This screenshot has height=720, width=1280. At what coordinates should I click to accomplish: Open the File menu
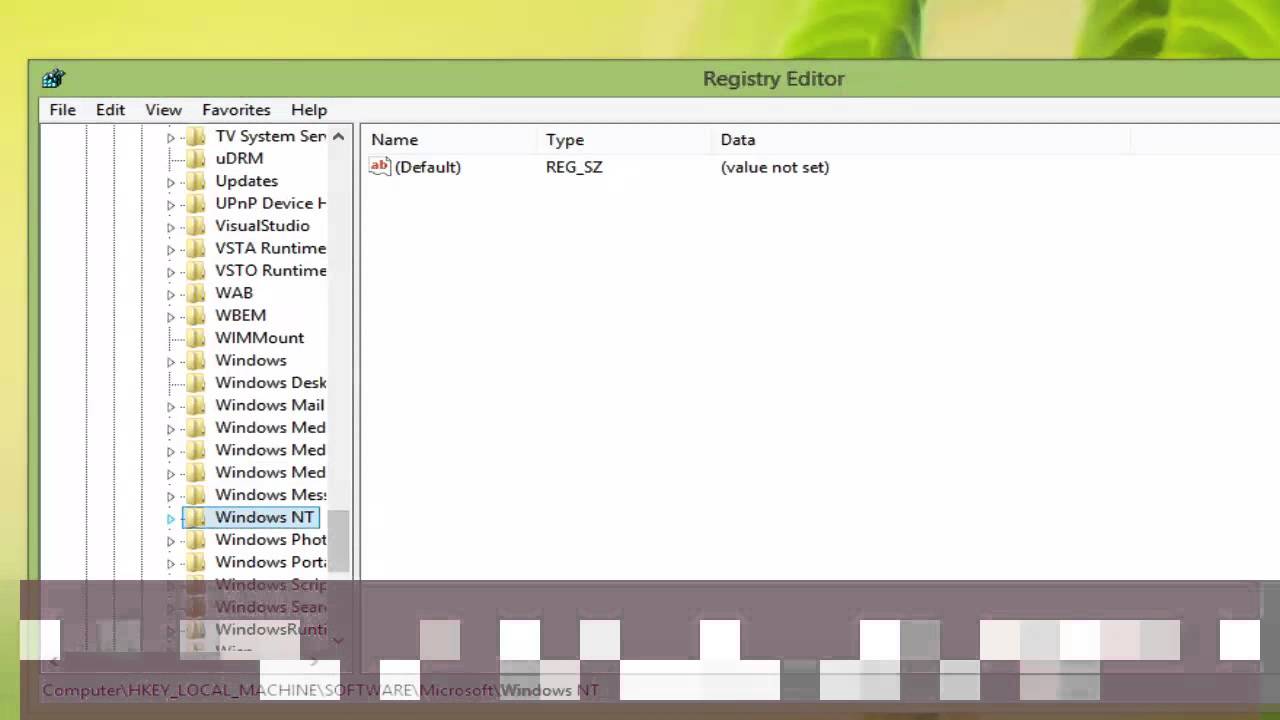[62, 110]
